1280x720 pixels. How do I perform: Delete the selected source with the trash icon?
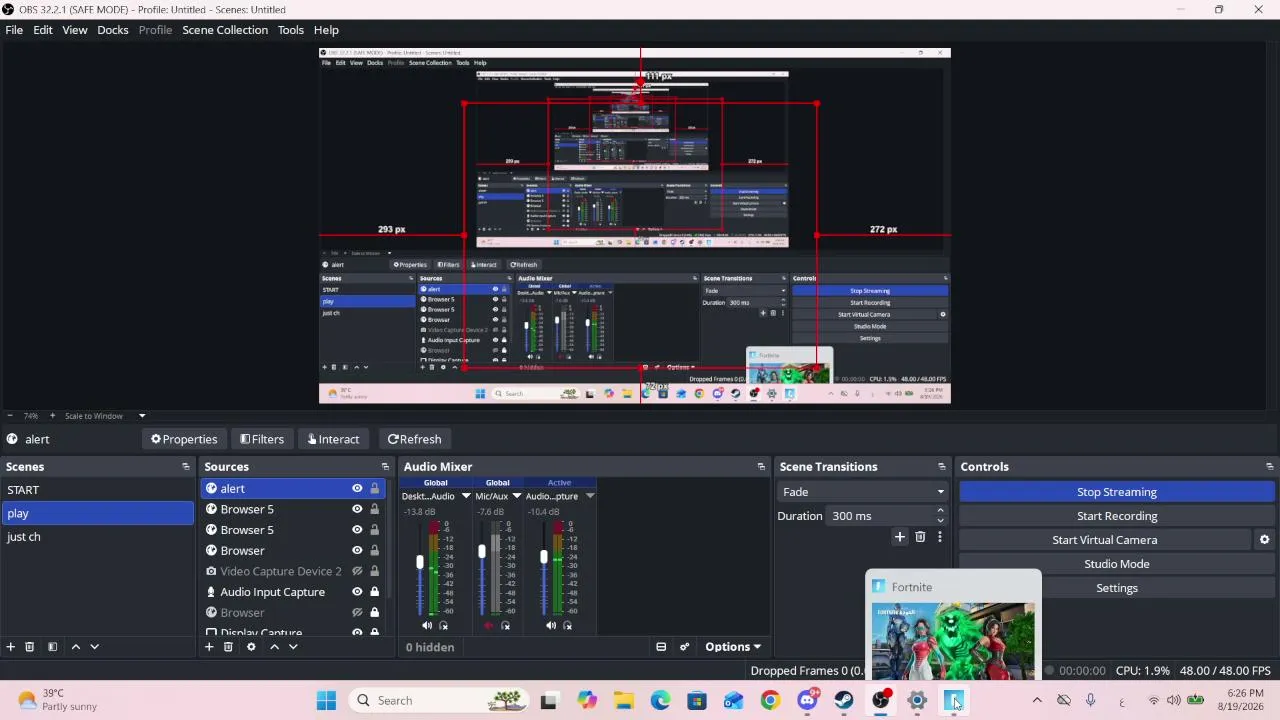pos(228,647)
